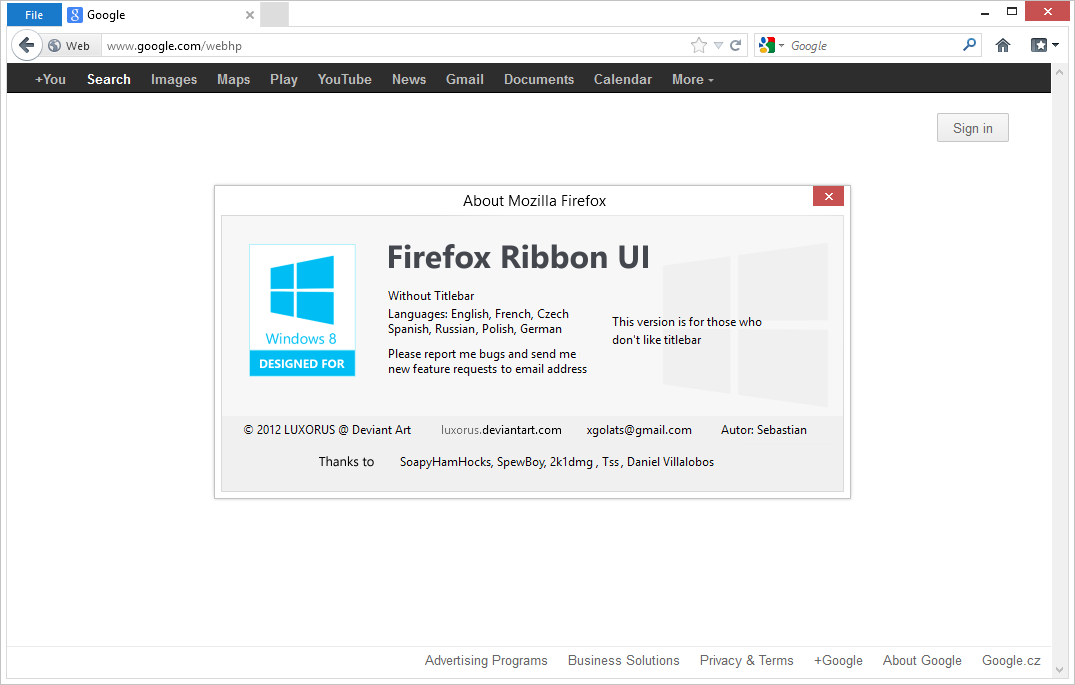Minimize the browser window
Viewport: 1075px width, 685px height.
pyautogui.click(x=985, y=12)
